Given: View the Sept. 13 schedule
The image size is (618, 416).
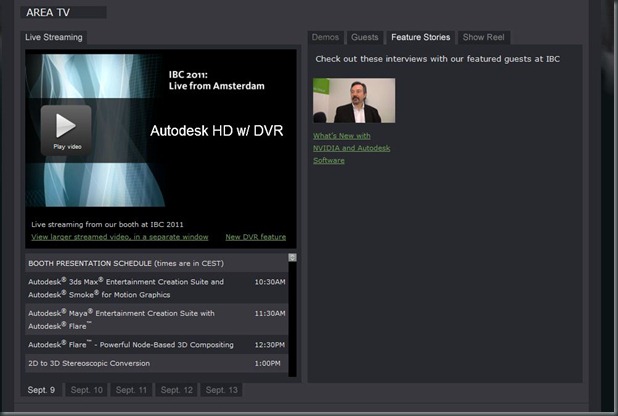Looking at the screenshot, I should 222,390.
